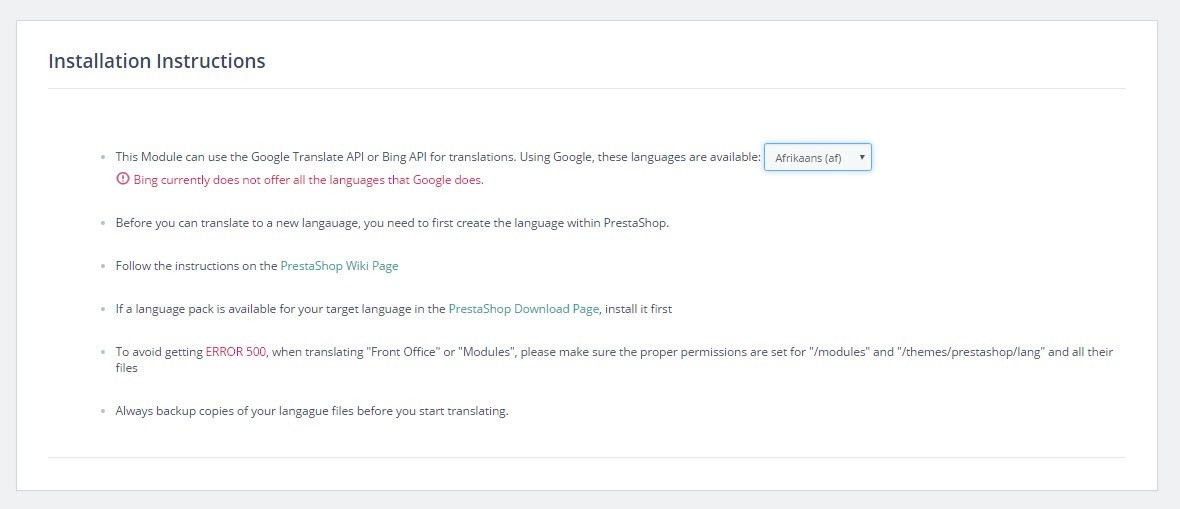
Task: Click the Installation Instructions heading
Action: coord(157,61)
